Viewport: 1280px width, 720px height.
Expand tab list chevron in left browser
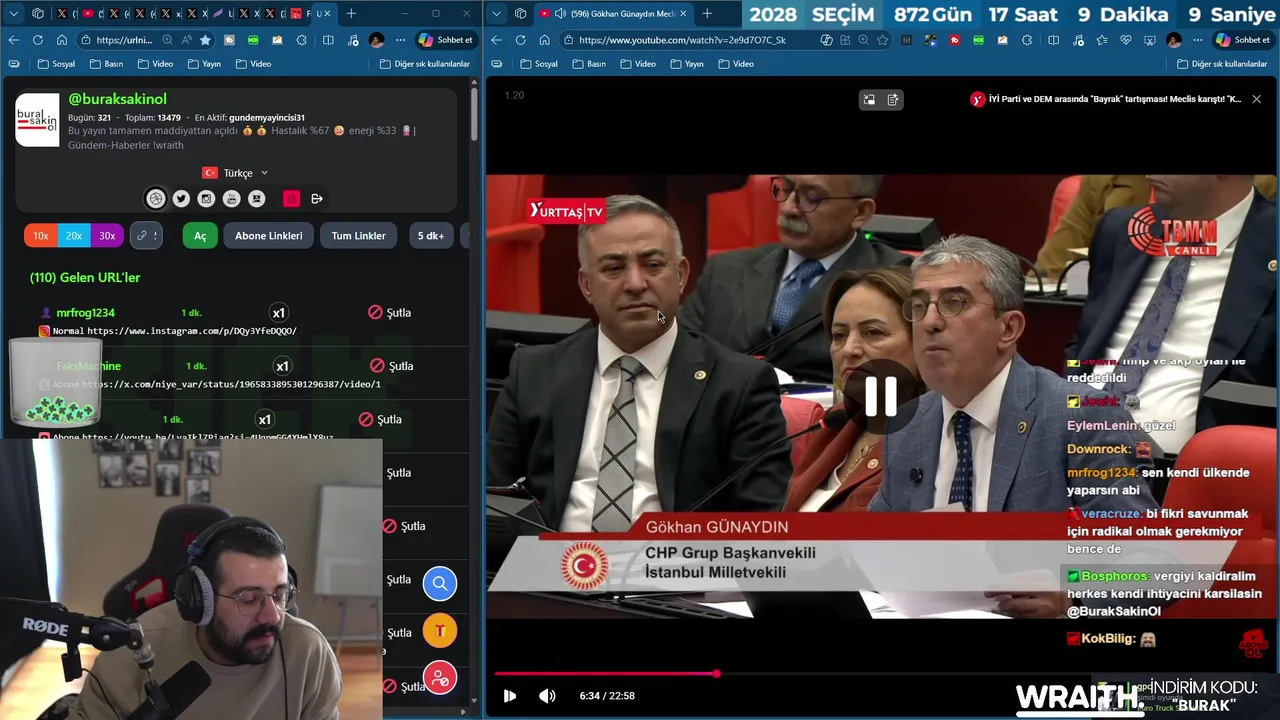13,14
